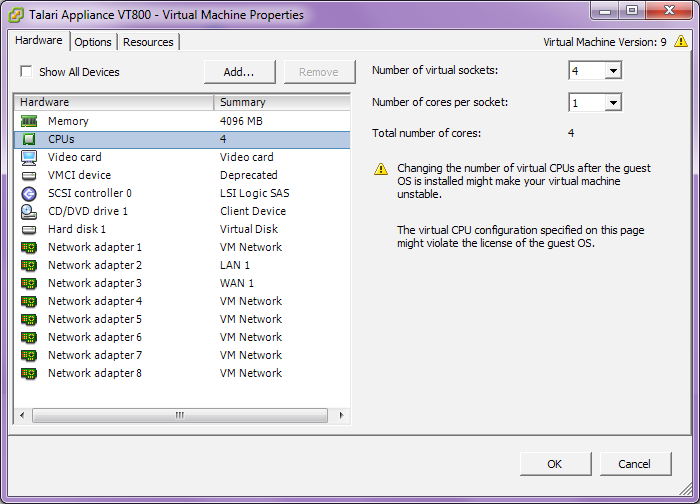The image size is (700, 504).
Task: Close the Virtual Machine Properties window
Action: click(669, 11)
